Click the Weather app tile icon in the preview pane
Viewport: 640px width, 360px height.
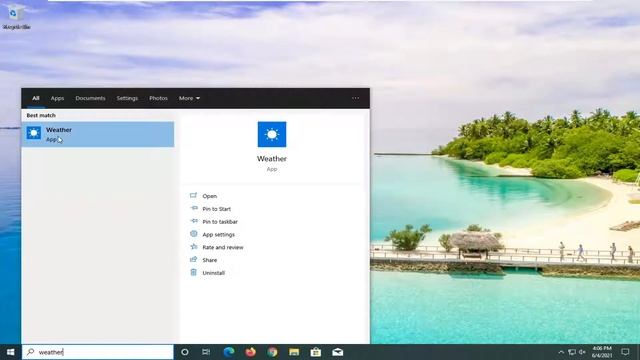pyautogui.click(x=272, y=134)
